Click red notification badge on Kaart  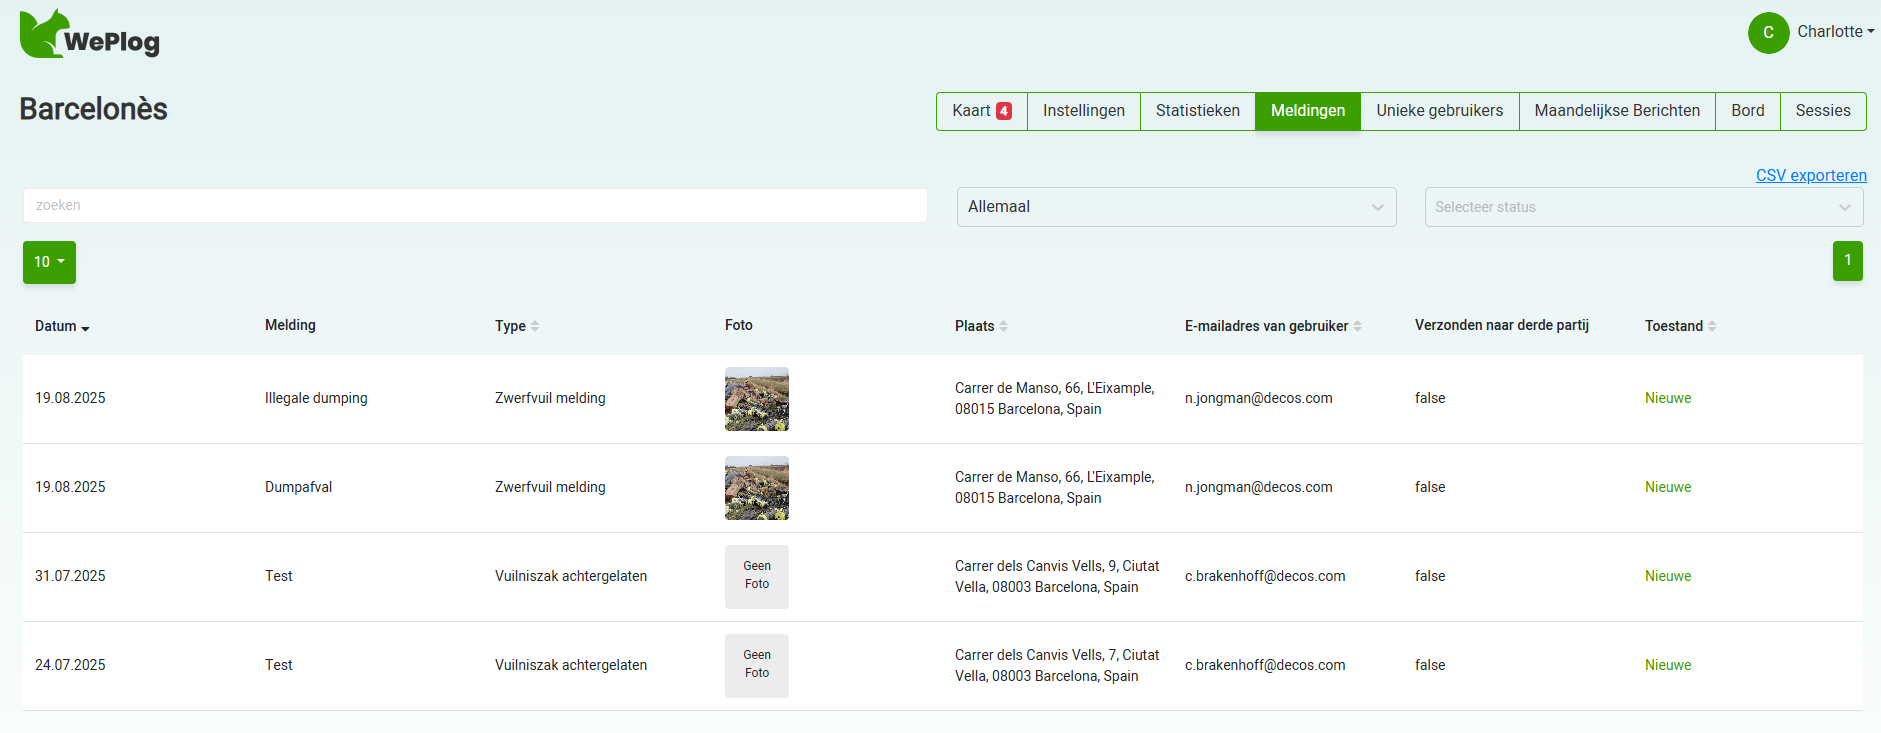click(1004, 111)
